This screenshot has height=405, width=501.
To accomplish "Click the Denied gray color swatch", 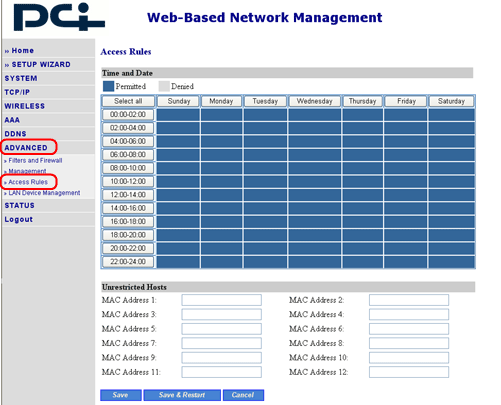I will (164, 86).
